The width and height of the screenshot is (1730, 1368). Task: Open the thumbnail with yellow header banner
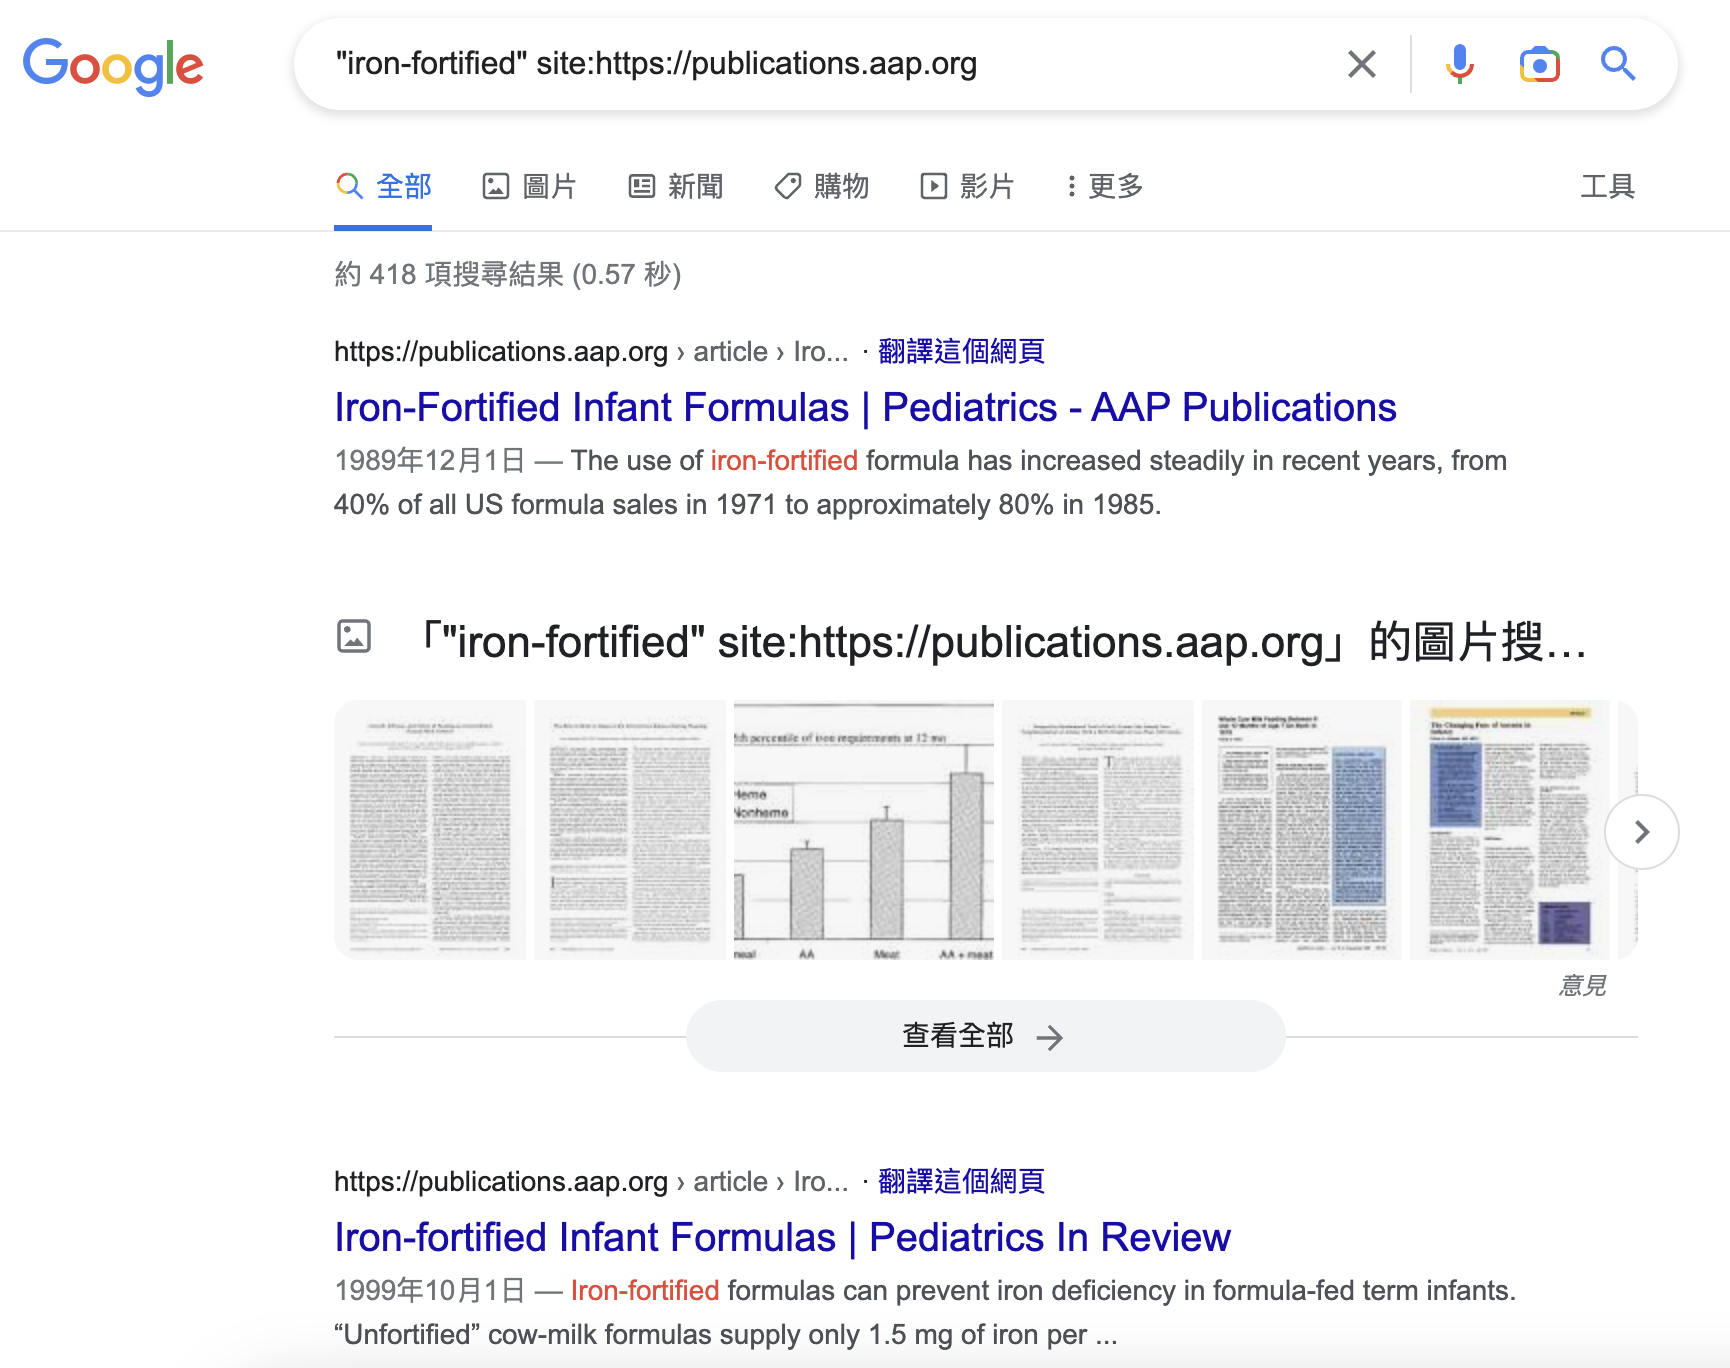[x=1510, y=830]
